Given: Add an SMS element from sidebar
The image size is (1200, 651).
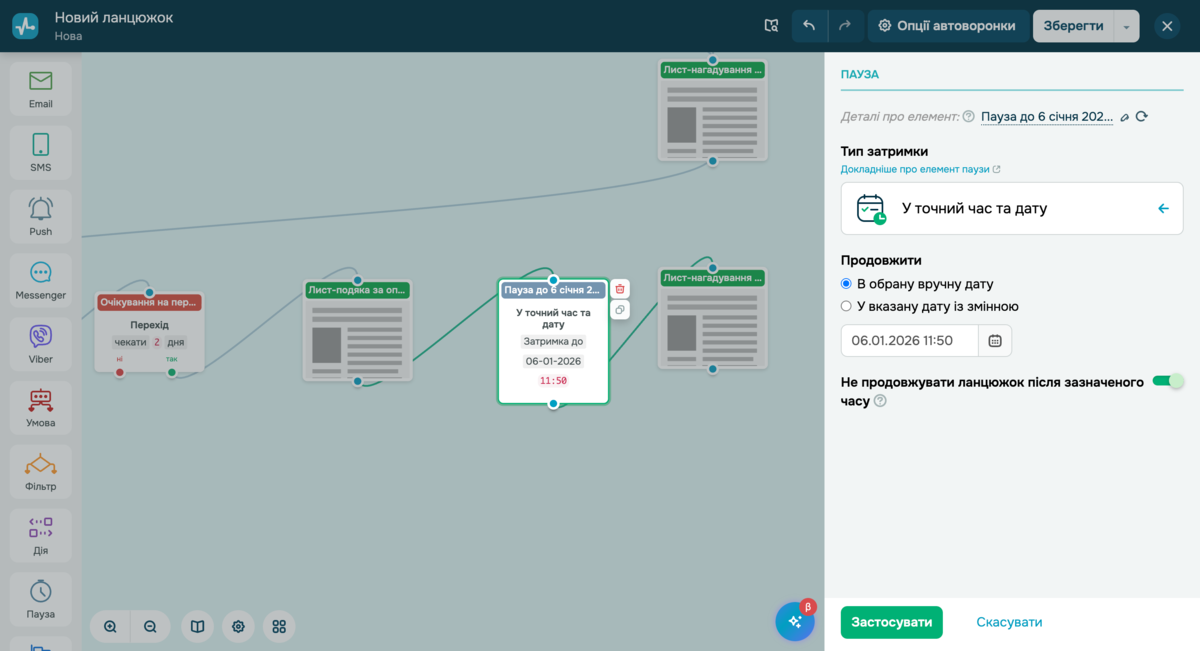Looking at the screenshot, I should point(41,153).
